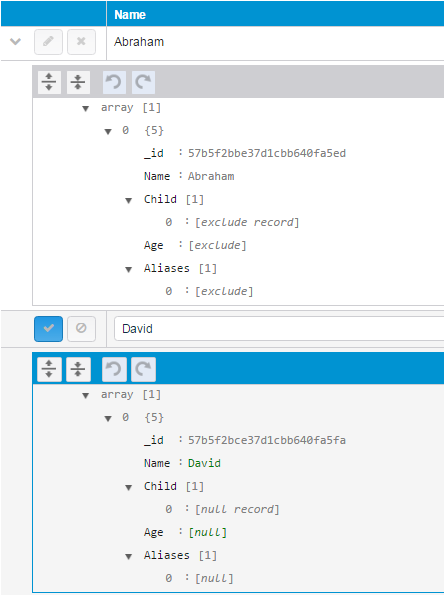Collapse the Child node under Abraham
Image resolution: width=444 pixels, height=595 pixels.
tap(129, 200)
